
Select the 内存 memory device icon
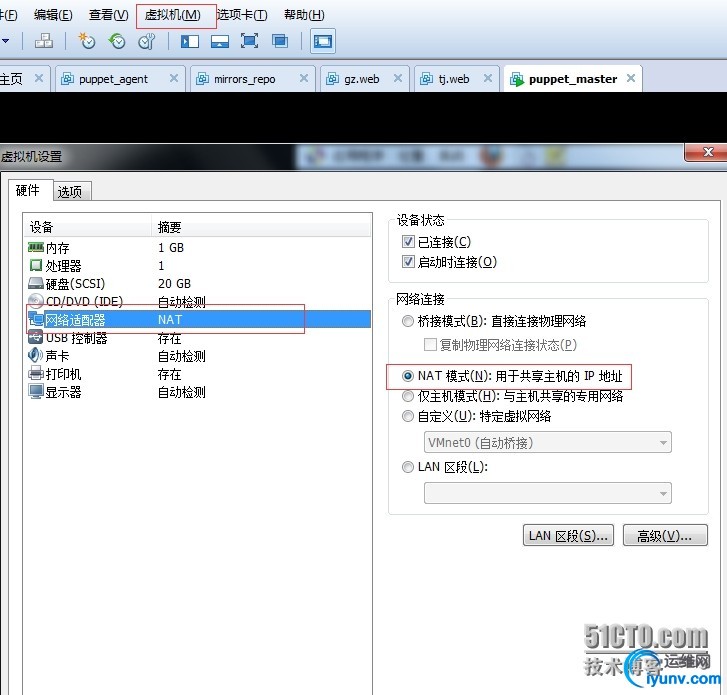pyautogui.click(x=36, y=247)
